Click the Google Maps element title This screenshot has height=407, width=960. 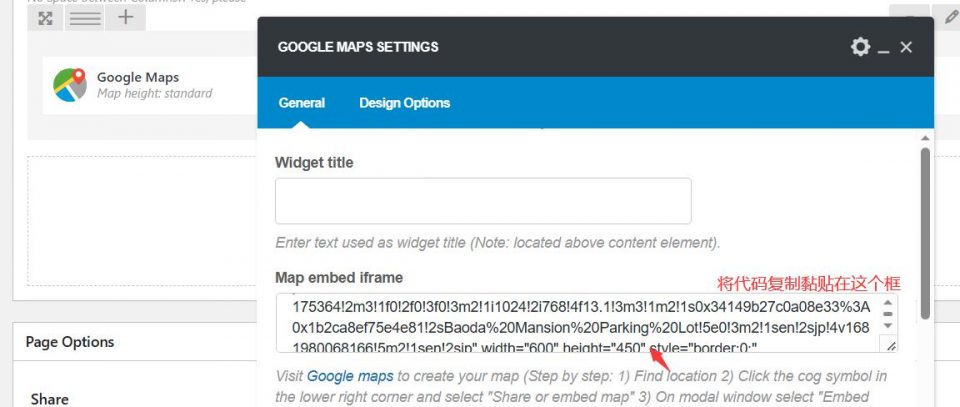point(138,77)
